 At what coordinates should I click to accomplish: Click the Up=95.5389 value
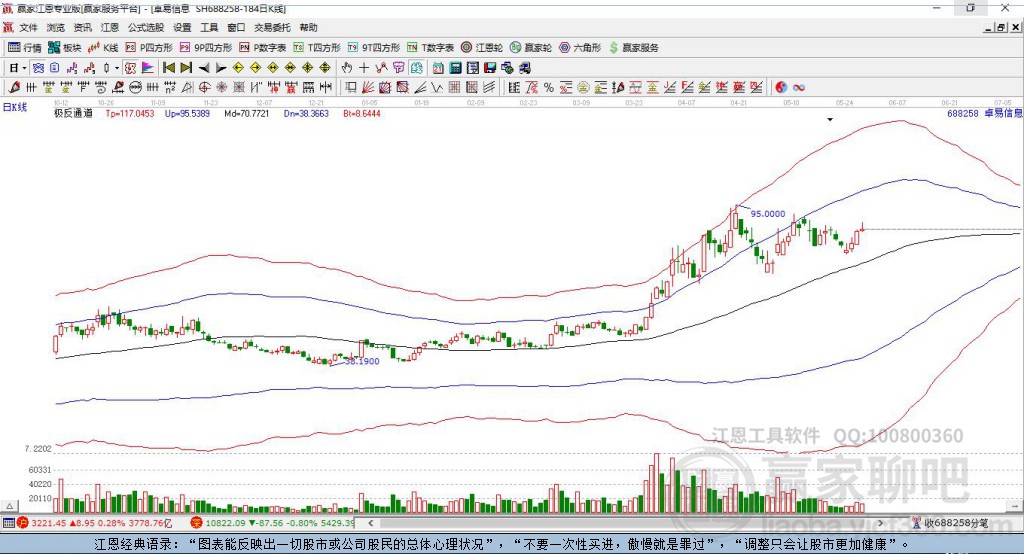(187, 114)
